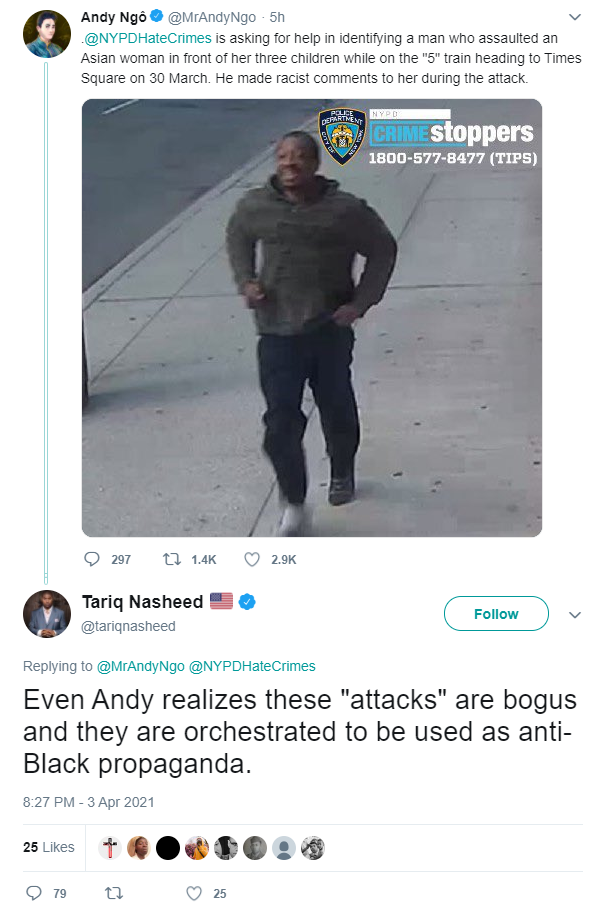View the 25 Likes list

[x=49, y=847]
